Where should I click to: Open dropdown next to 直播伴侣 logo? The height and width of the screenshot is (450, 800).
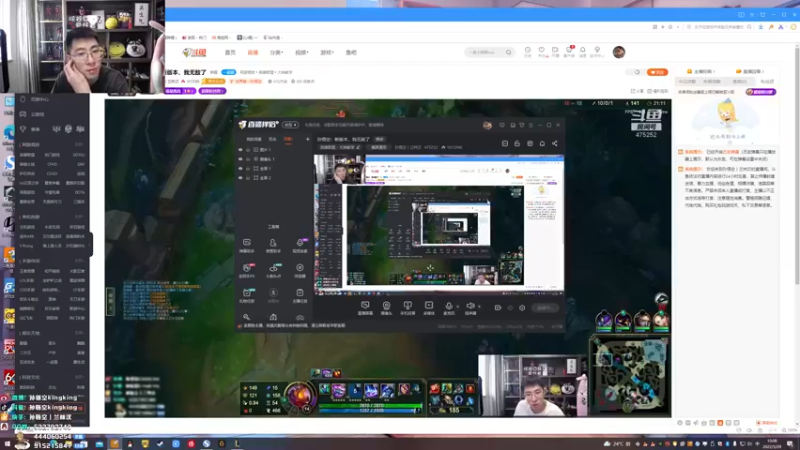click(x=290, y=125)
